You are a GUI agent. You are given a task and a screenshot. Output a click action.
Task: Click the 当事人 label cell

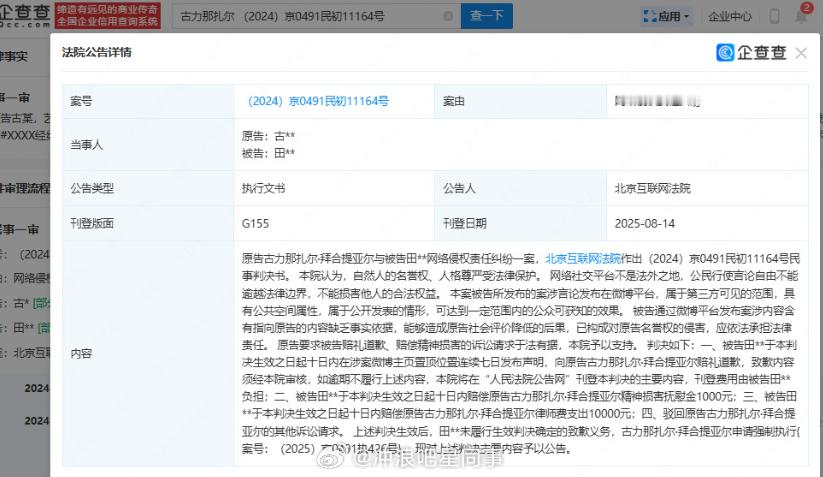tap(148, 145)
